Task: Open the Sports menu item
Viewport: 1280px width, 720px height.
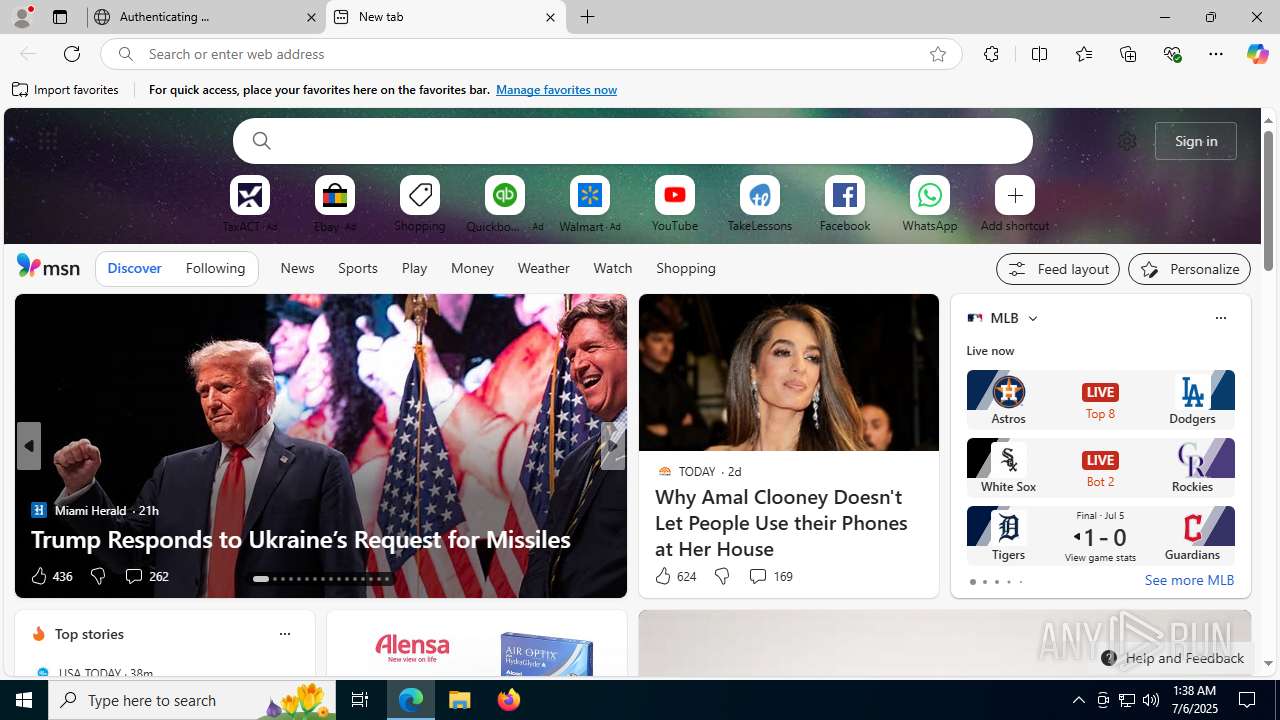Action: 358,268
